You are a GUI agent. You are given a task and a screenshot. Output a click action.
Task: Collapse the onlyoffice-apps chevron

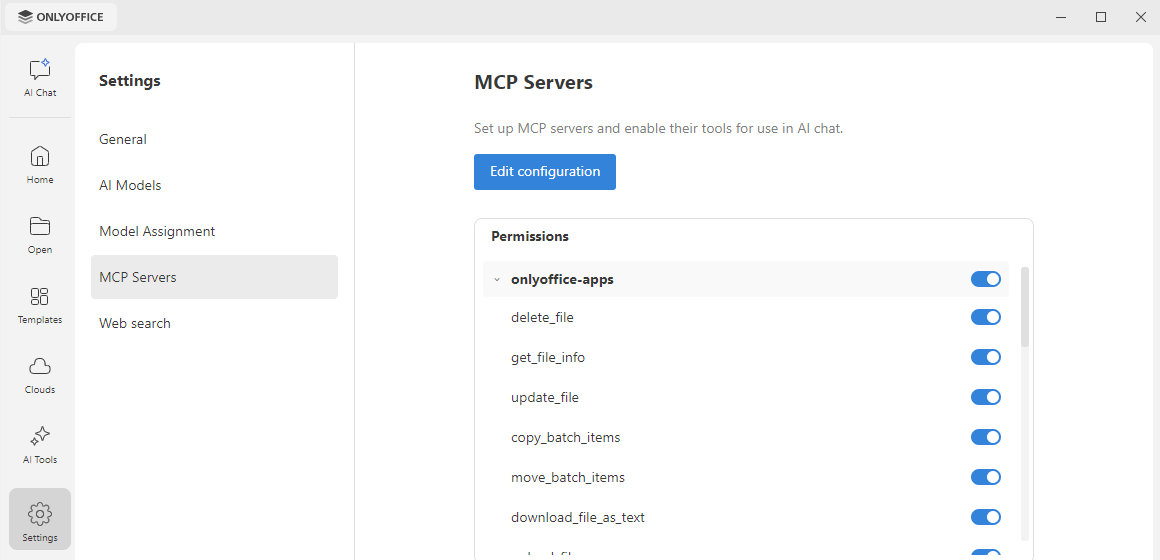click(497, 280)
